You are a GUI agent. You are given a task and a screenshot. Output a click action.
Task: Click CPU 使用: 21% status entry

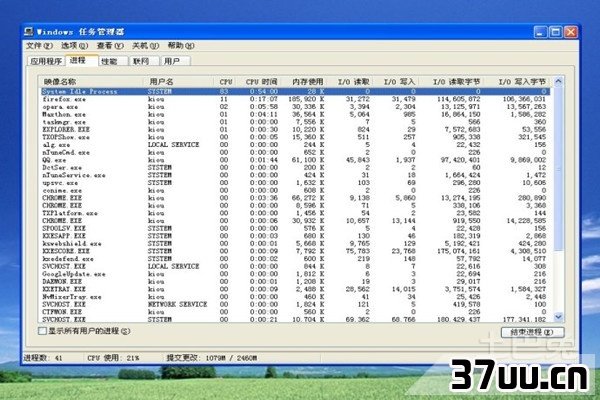pyautogui.click(x=113, y=358)
